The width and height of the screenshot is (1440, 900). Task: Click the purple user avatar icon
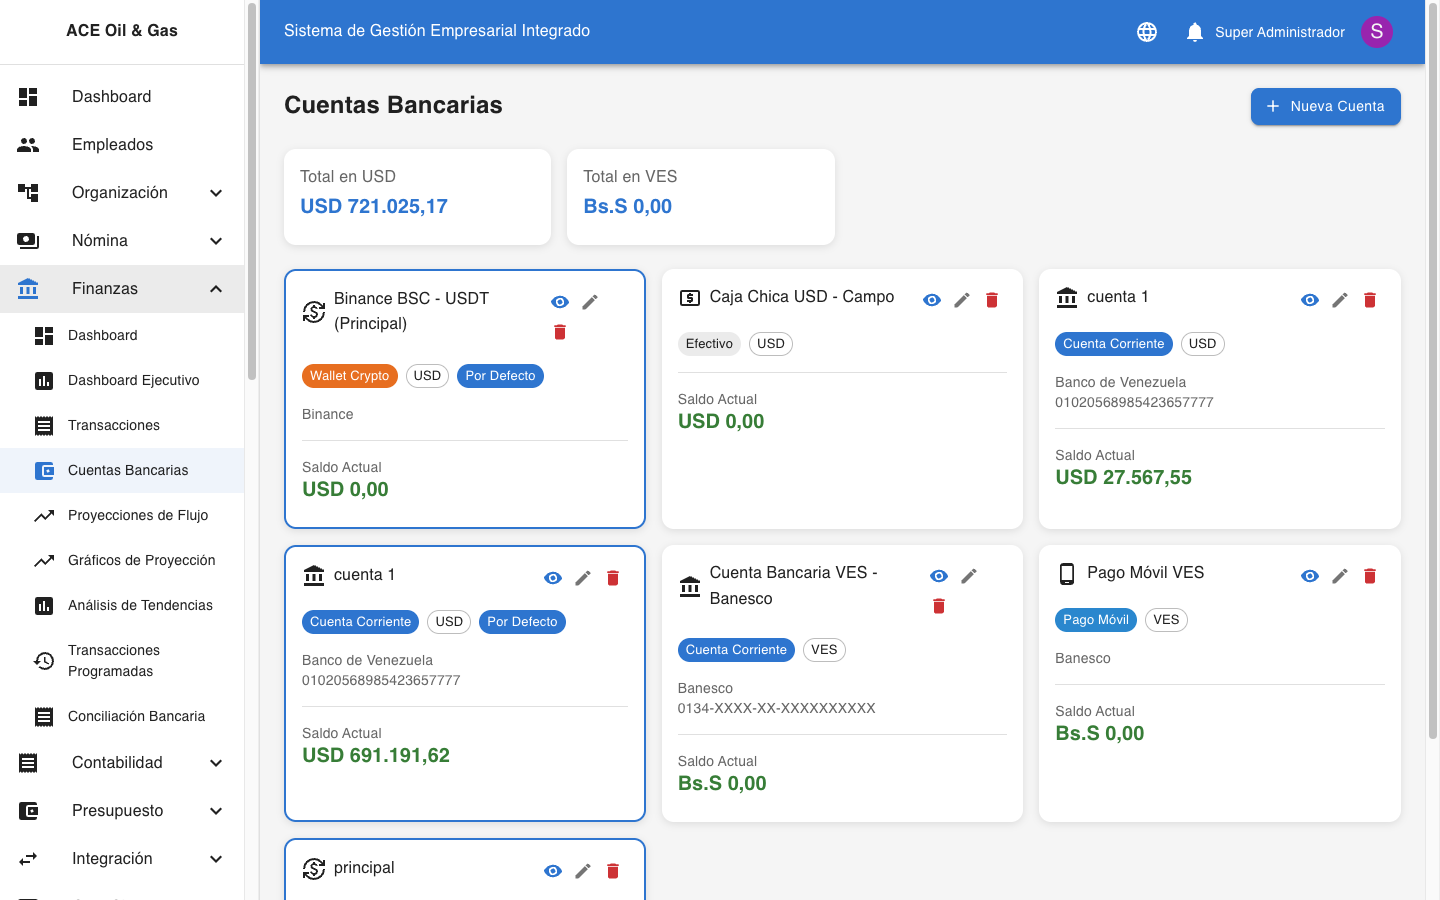click(x=1377, y=32)
